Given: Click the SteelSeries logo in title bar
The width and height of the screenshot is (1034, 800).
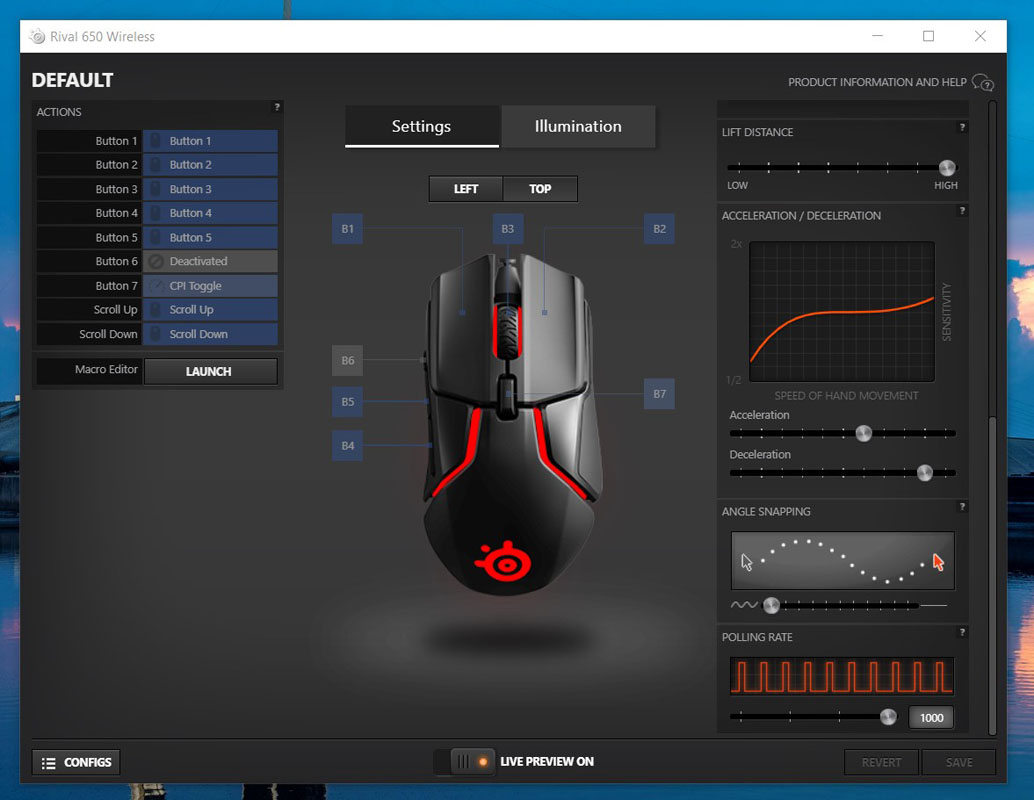Looking at the screenshot, I should coord(38,36).
